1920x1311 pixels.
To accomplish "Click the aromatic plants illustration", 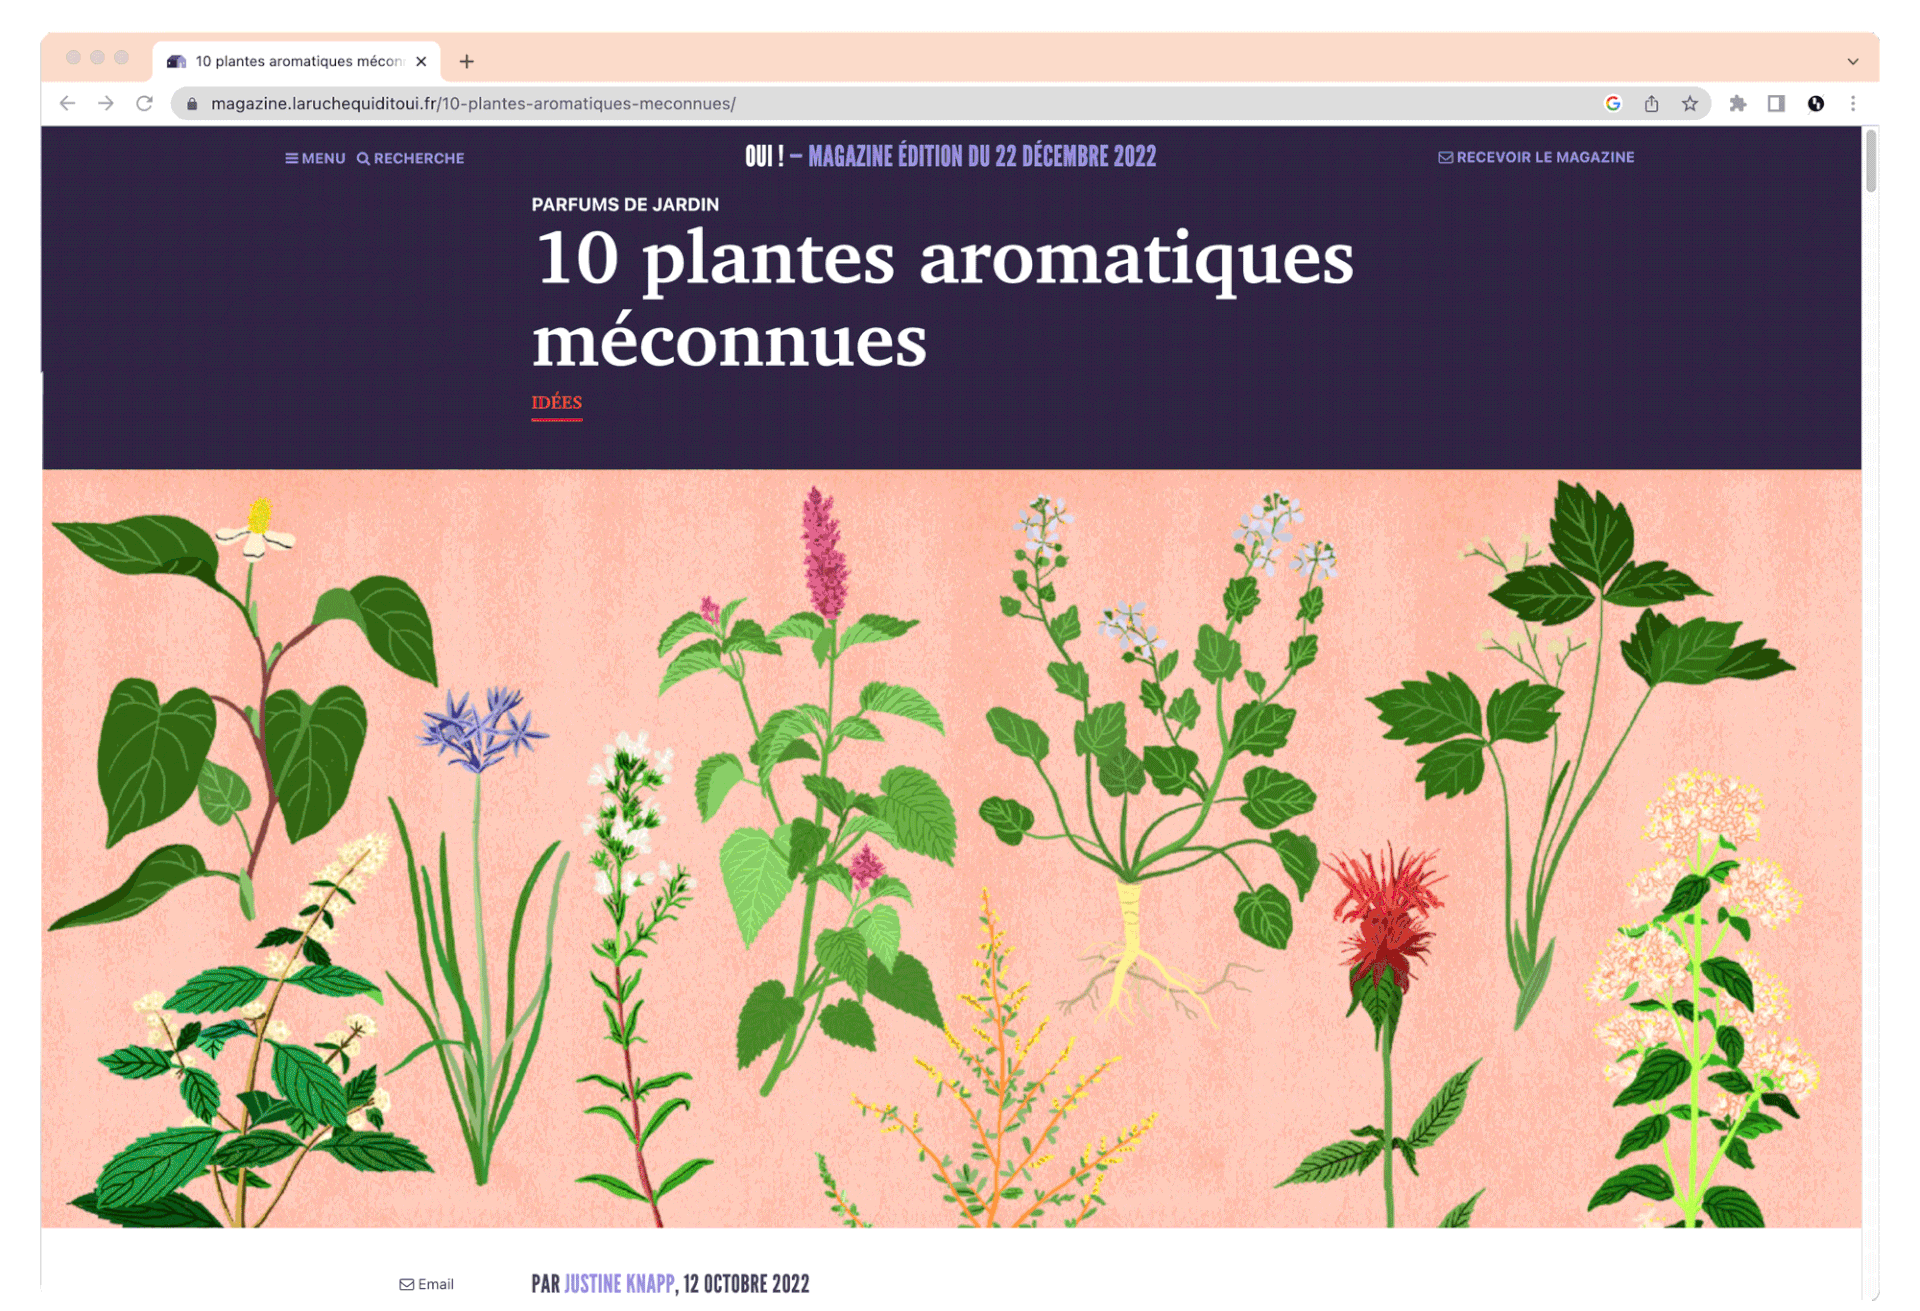I will pos(951,848).
